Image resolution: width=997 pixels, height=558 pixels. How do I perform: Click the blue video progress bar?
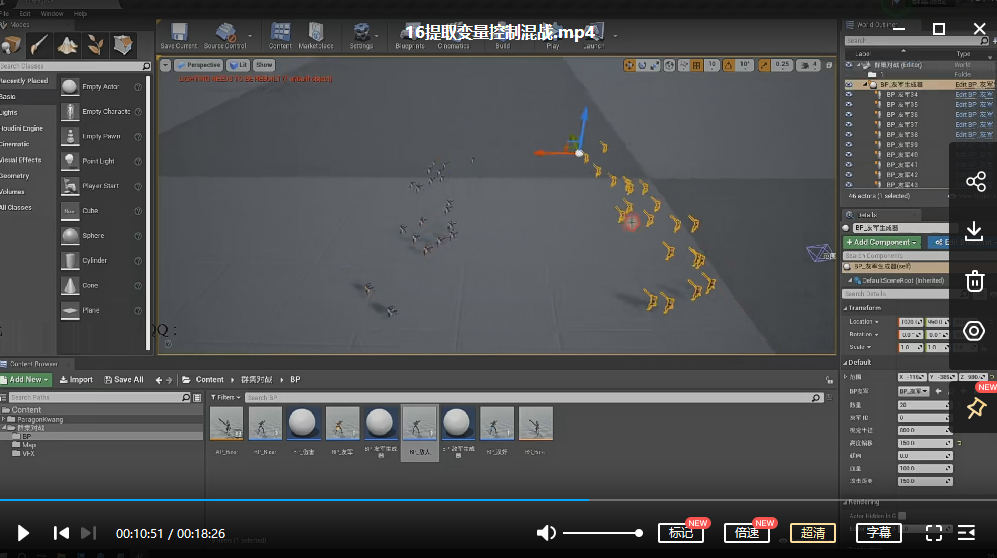[x=300, y=500]
